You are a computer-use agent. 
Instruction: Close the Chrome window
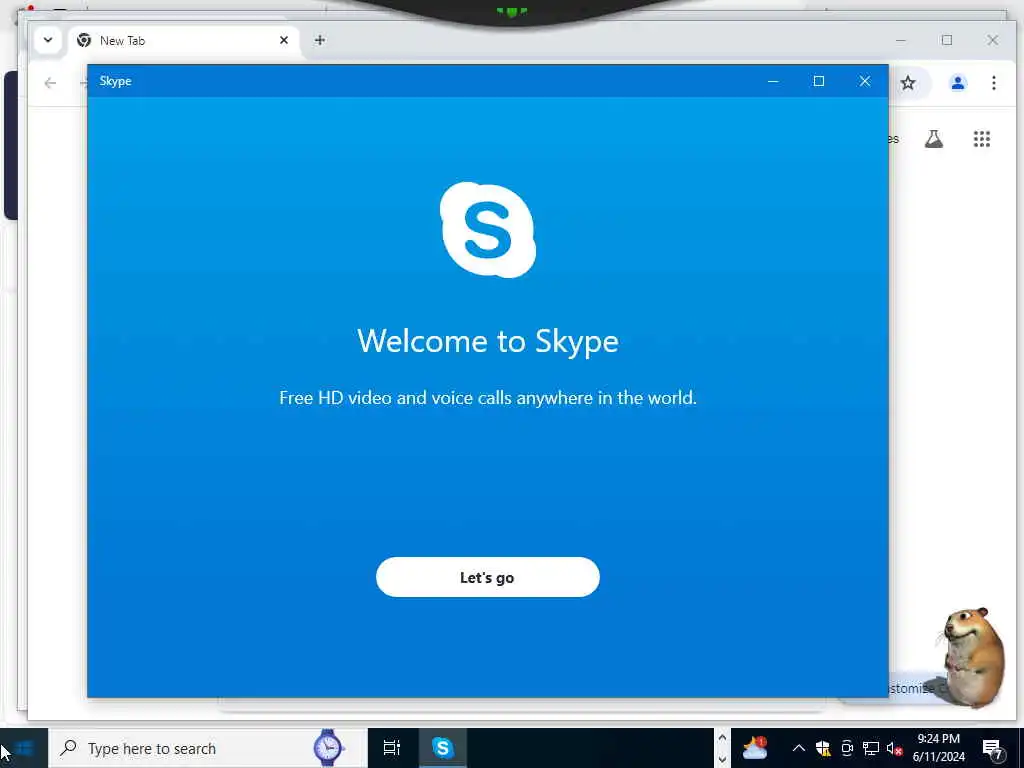pyautogui.click(x=993, y=40)
